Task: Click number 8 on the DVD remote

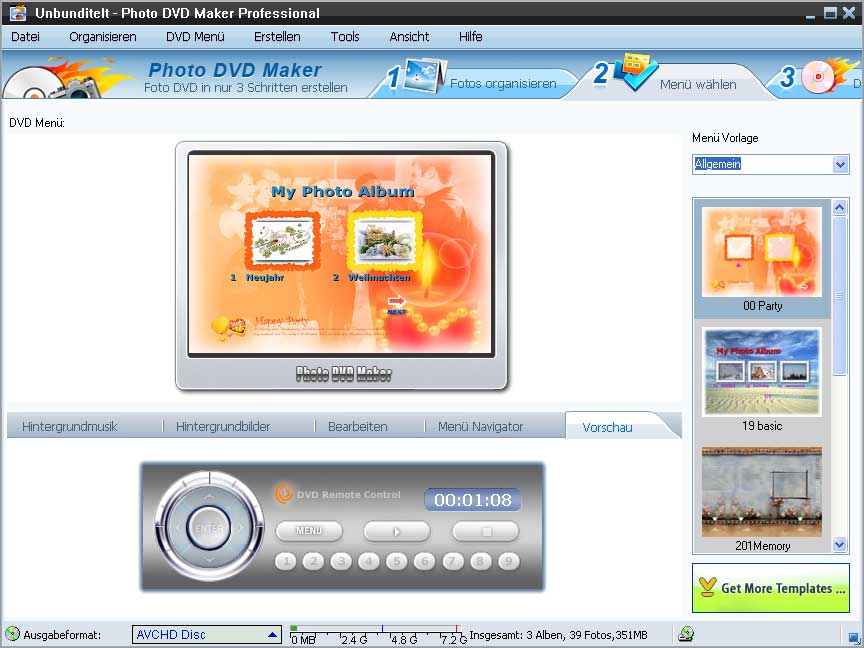Action: coord(480,561)
